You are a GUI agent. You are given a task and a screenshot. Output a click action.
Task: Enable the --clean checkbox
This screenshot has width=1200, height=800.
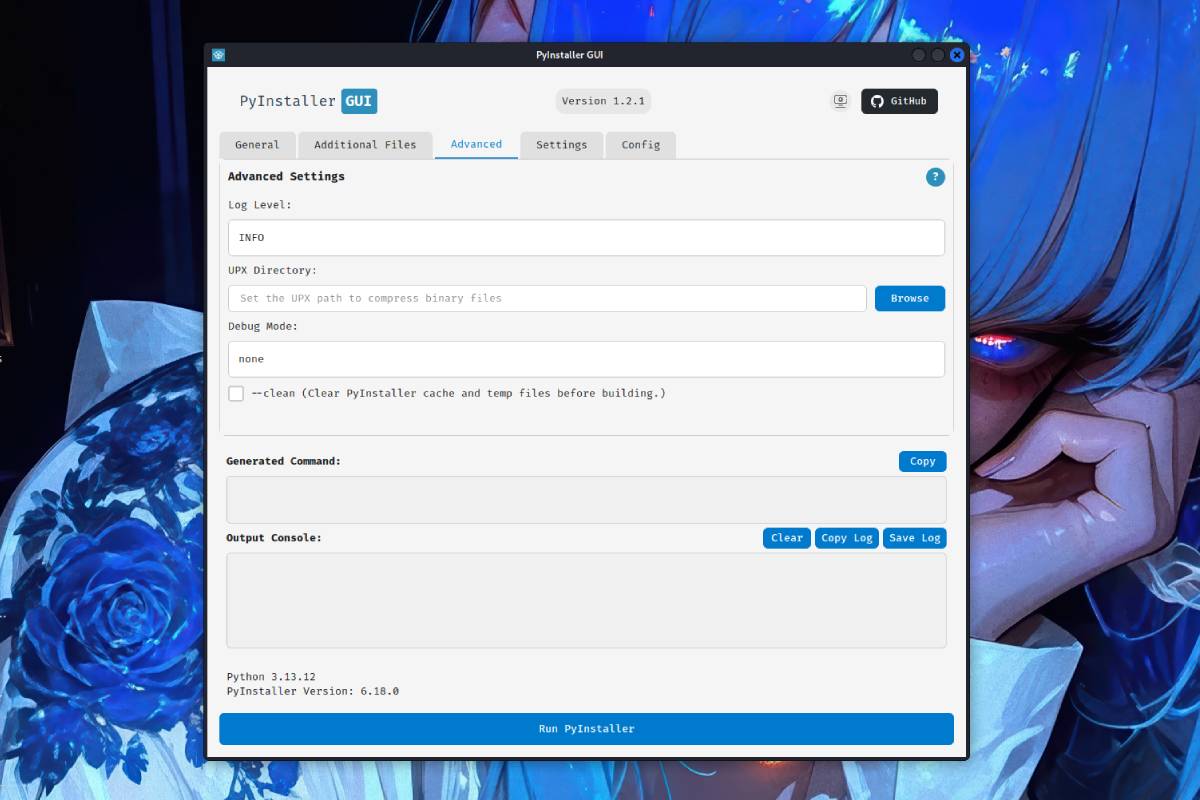(236, 394)
